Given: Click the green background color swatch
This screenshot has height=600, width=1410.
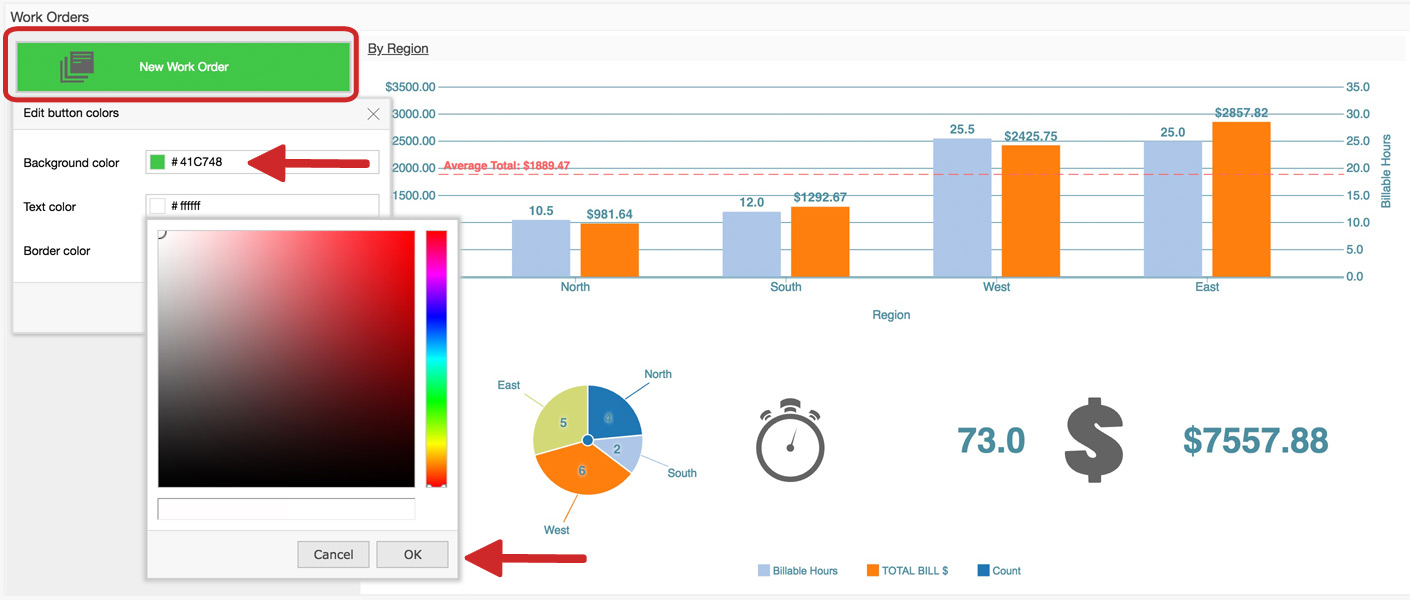Looking at the screenshot, I should (157, 162).
